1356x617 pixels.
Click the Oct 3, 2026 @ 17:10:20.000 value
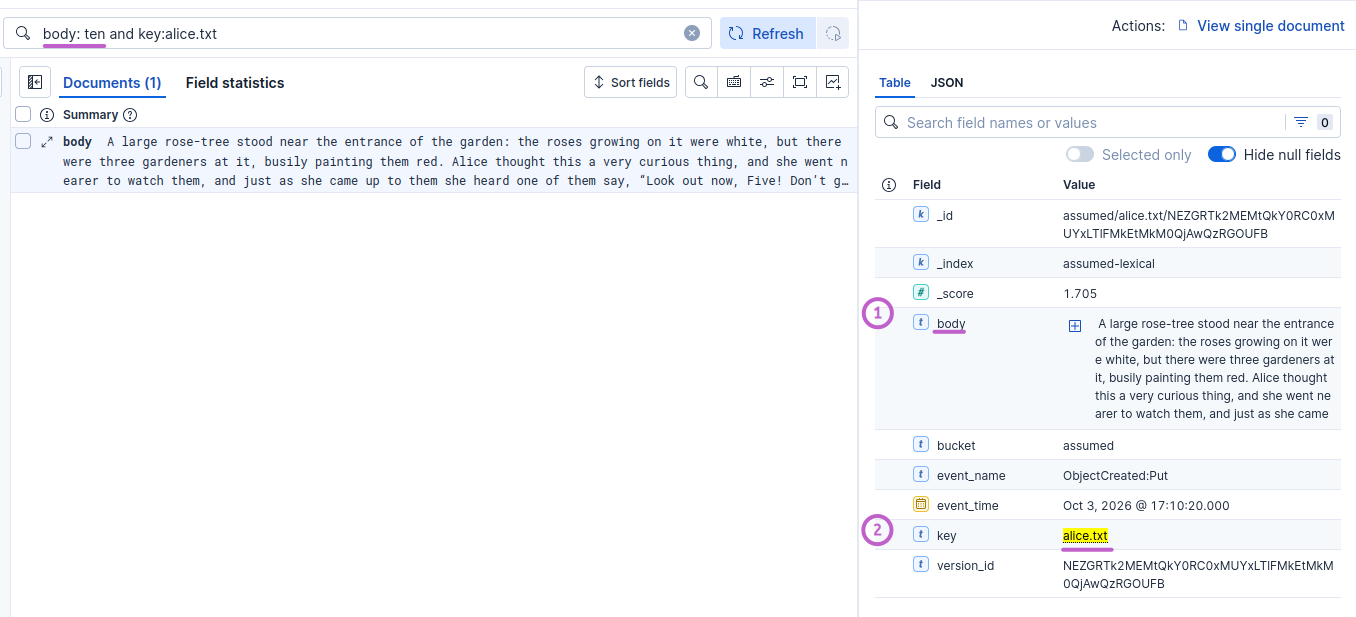click(1146, 505)
